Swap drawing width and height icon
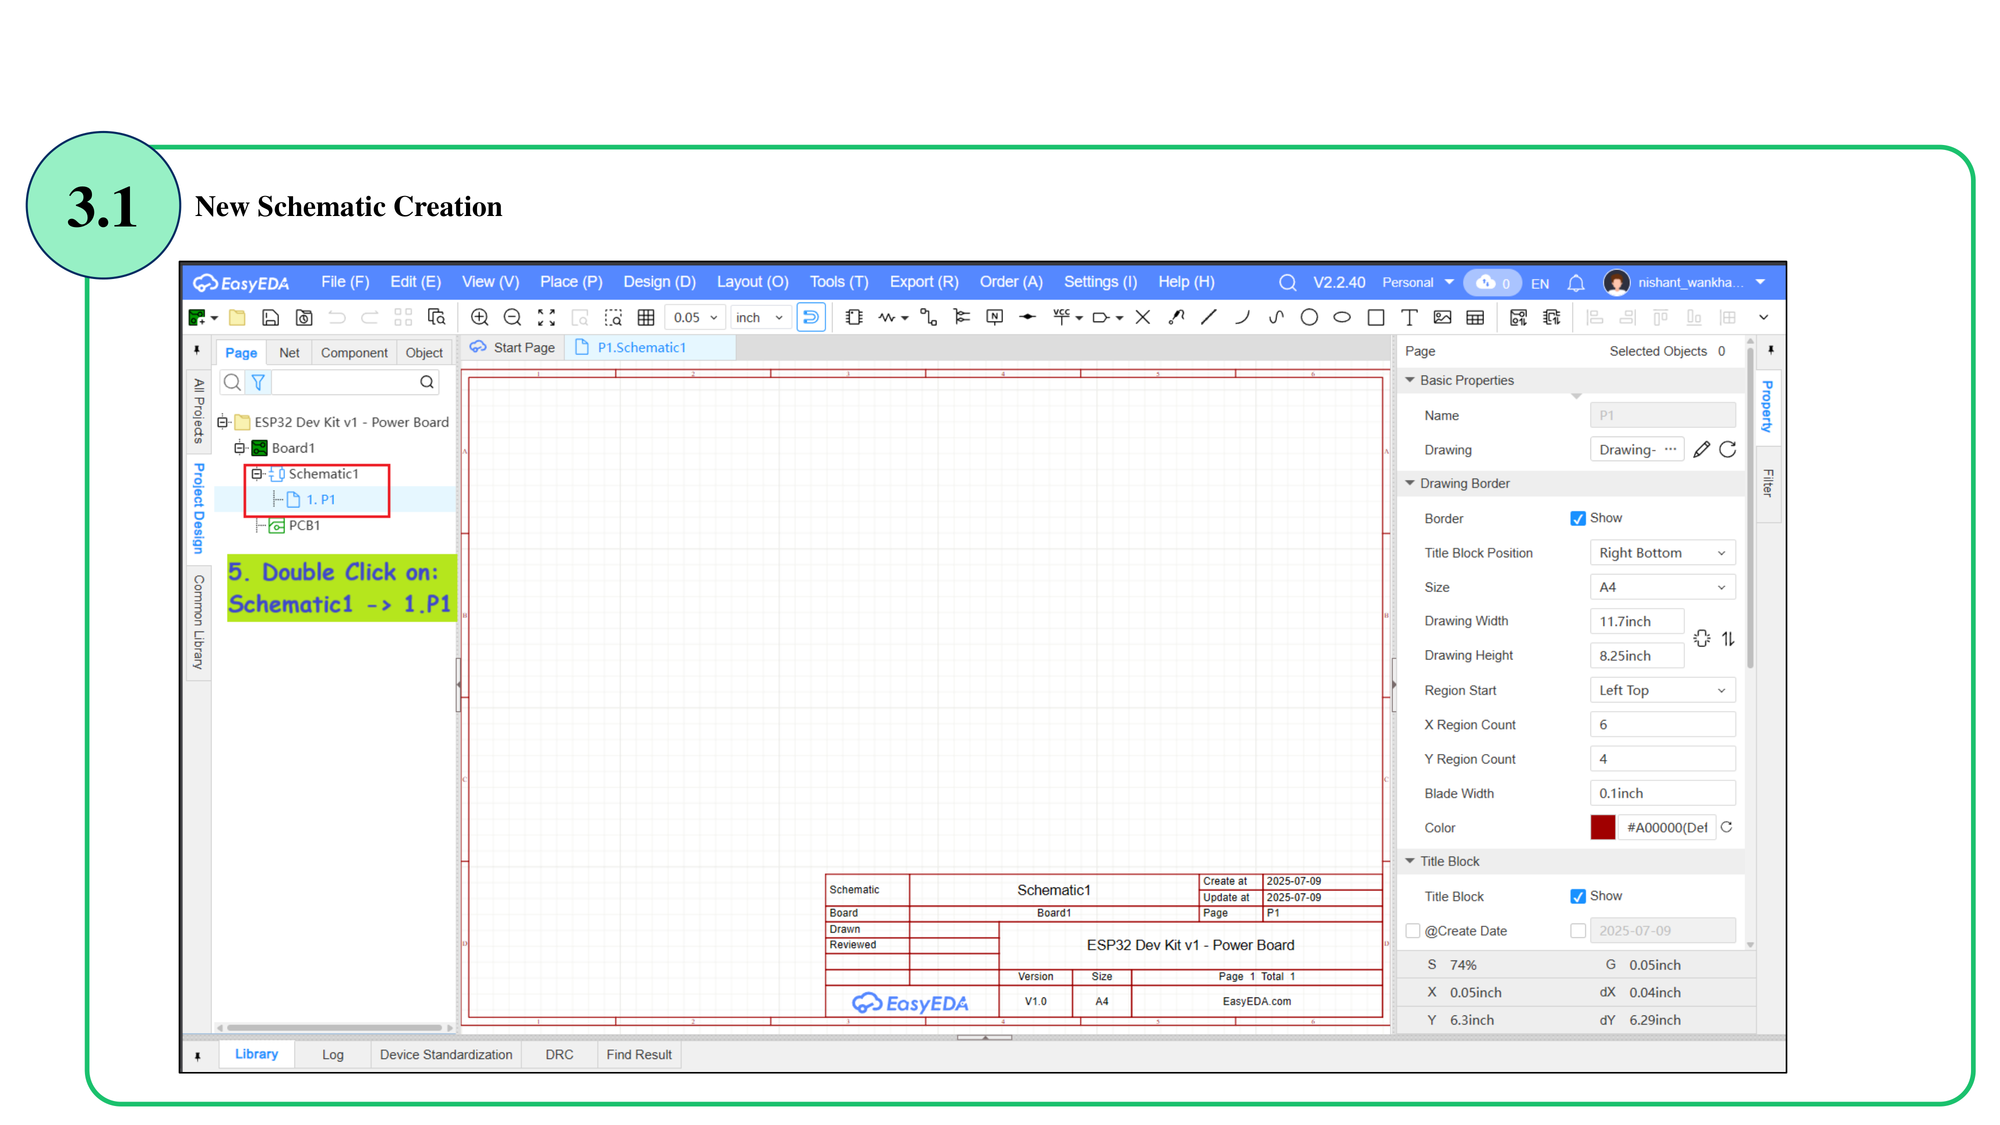 [1728, 639]
